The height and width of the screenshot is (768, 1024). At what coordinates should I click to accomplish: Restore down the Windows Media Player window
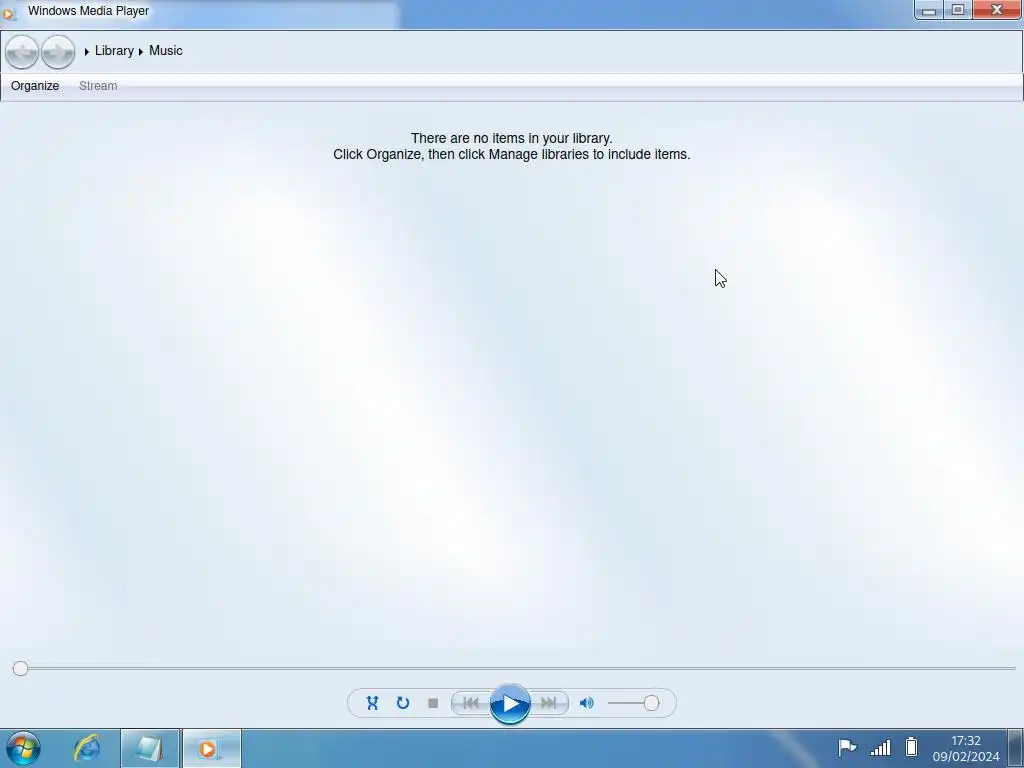tap(958, 10)
